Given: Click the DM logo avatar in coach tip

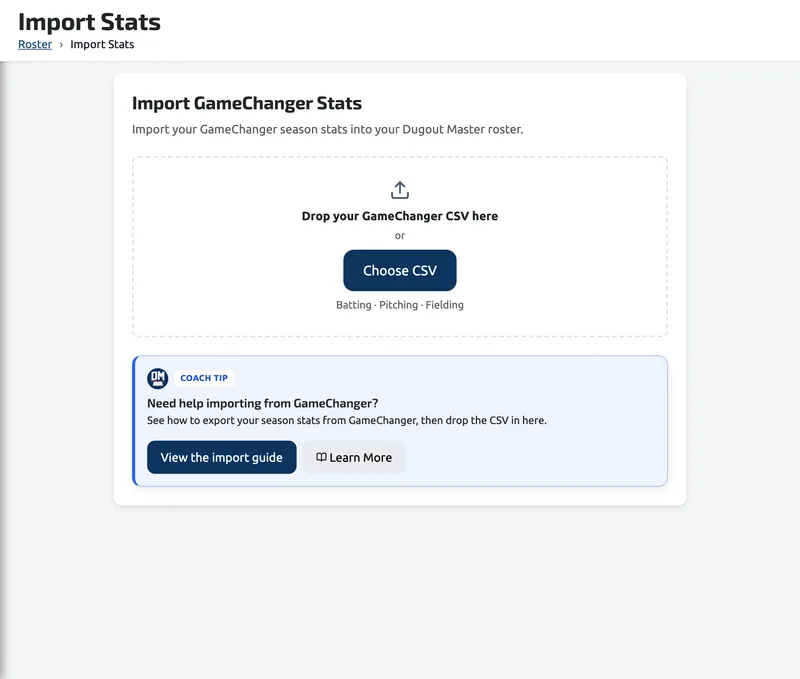Looking at the screenshot, I should 158,378.
